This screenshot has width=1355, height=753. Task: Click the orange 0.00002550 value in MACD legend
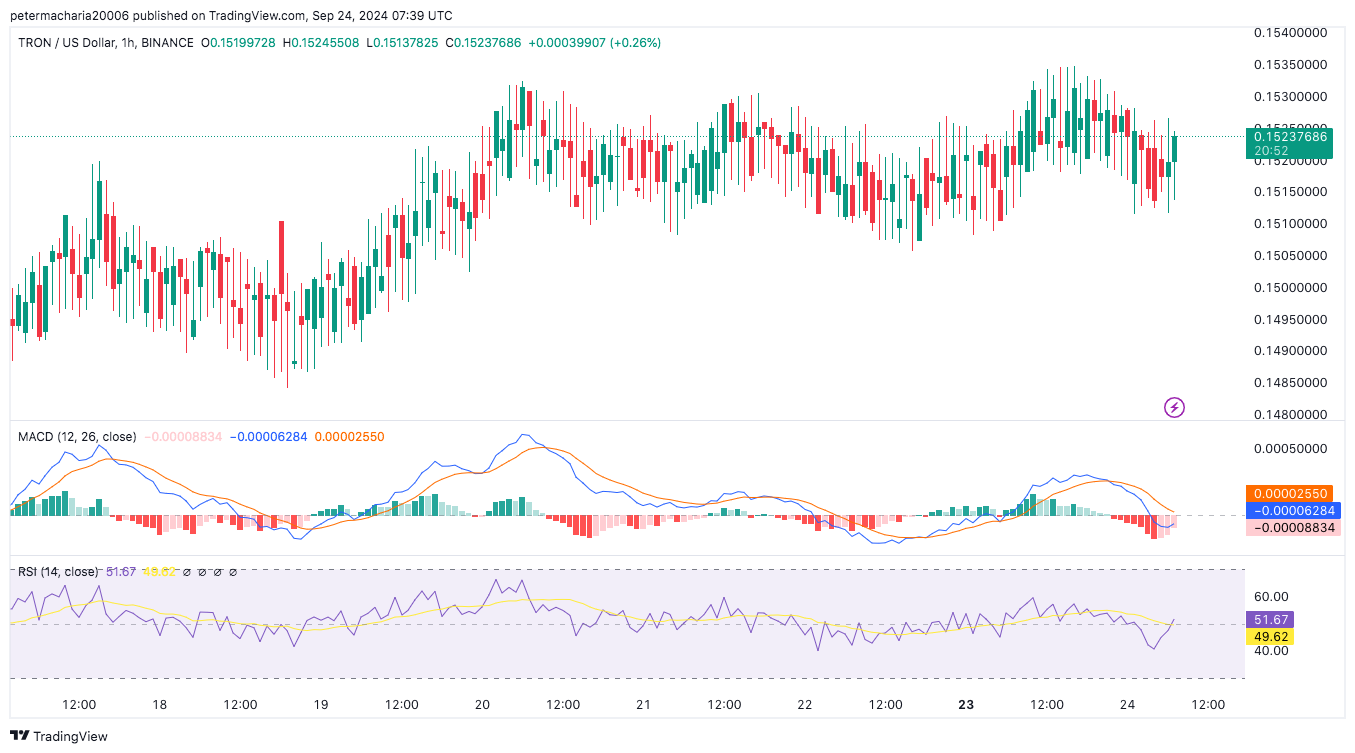(349, 437)
